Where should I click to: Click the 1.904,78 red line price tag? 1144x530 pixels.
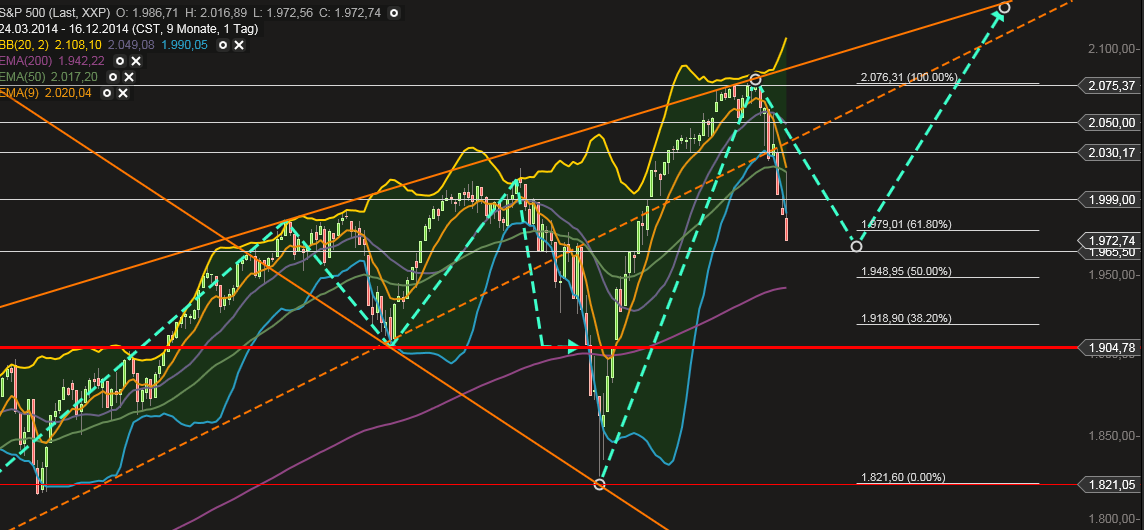click(x=1108, y=347)
